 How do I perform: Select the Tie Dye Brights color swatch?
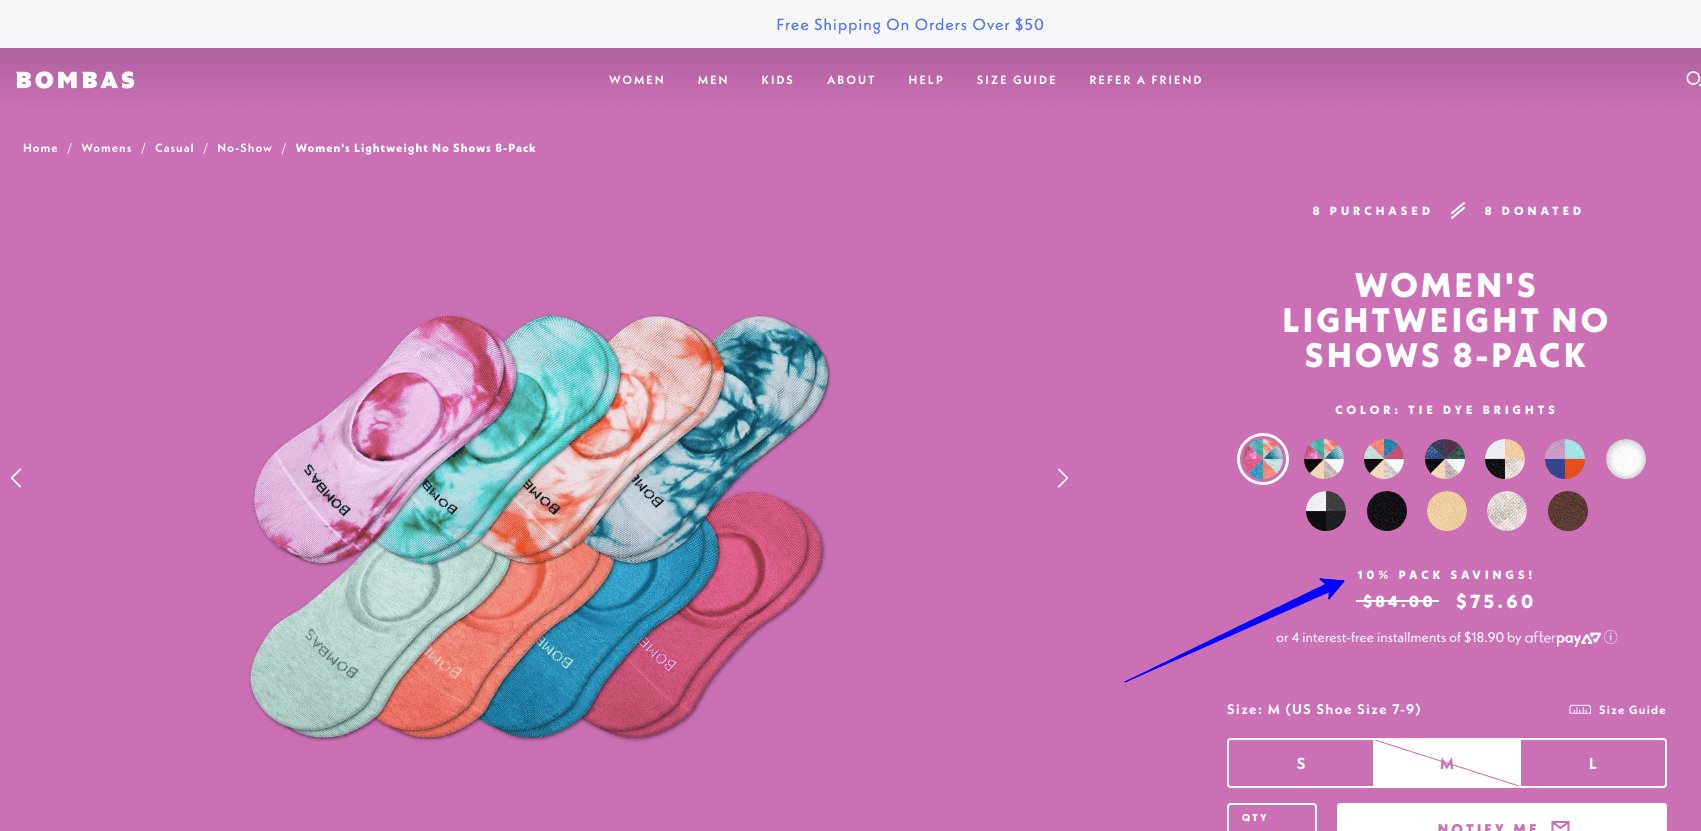click(1263, 459)
